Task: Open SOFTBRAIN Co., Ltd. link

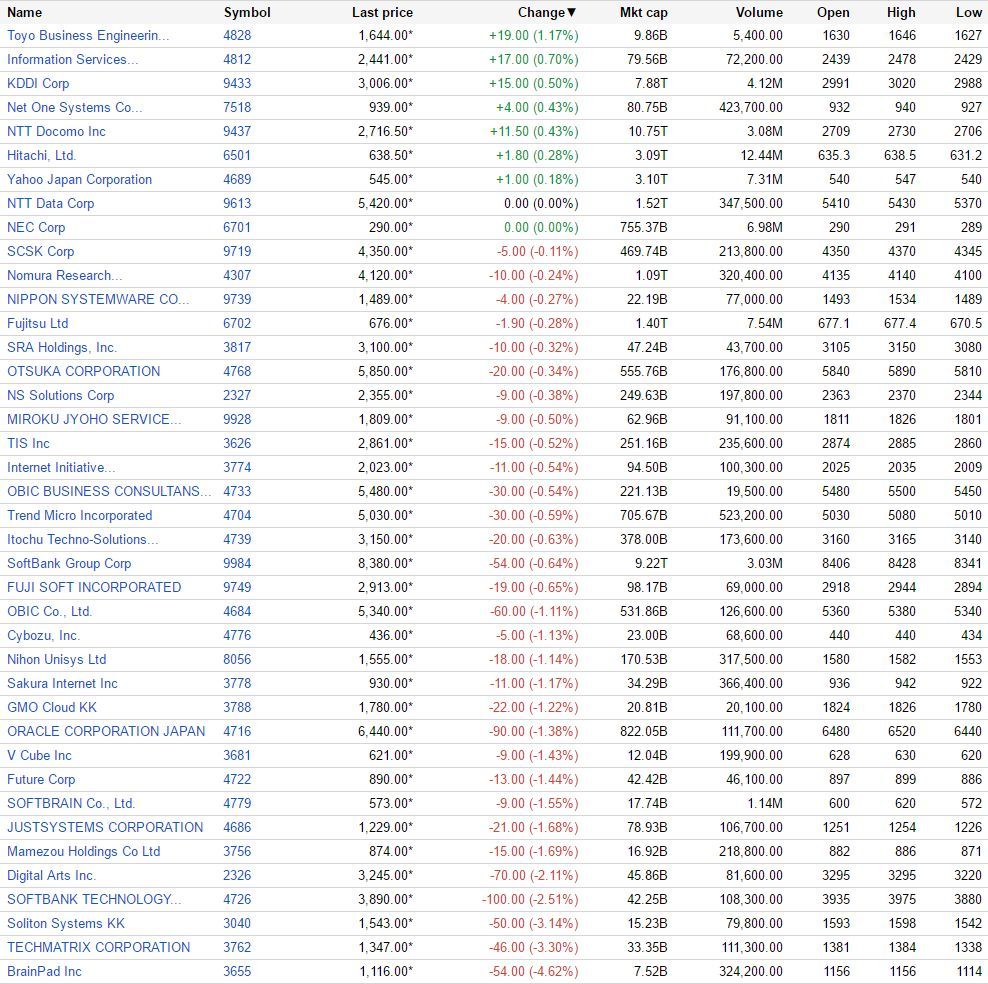Action: (71, 803)
